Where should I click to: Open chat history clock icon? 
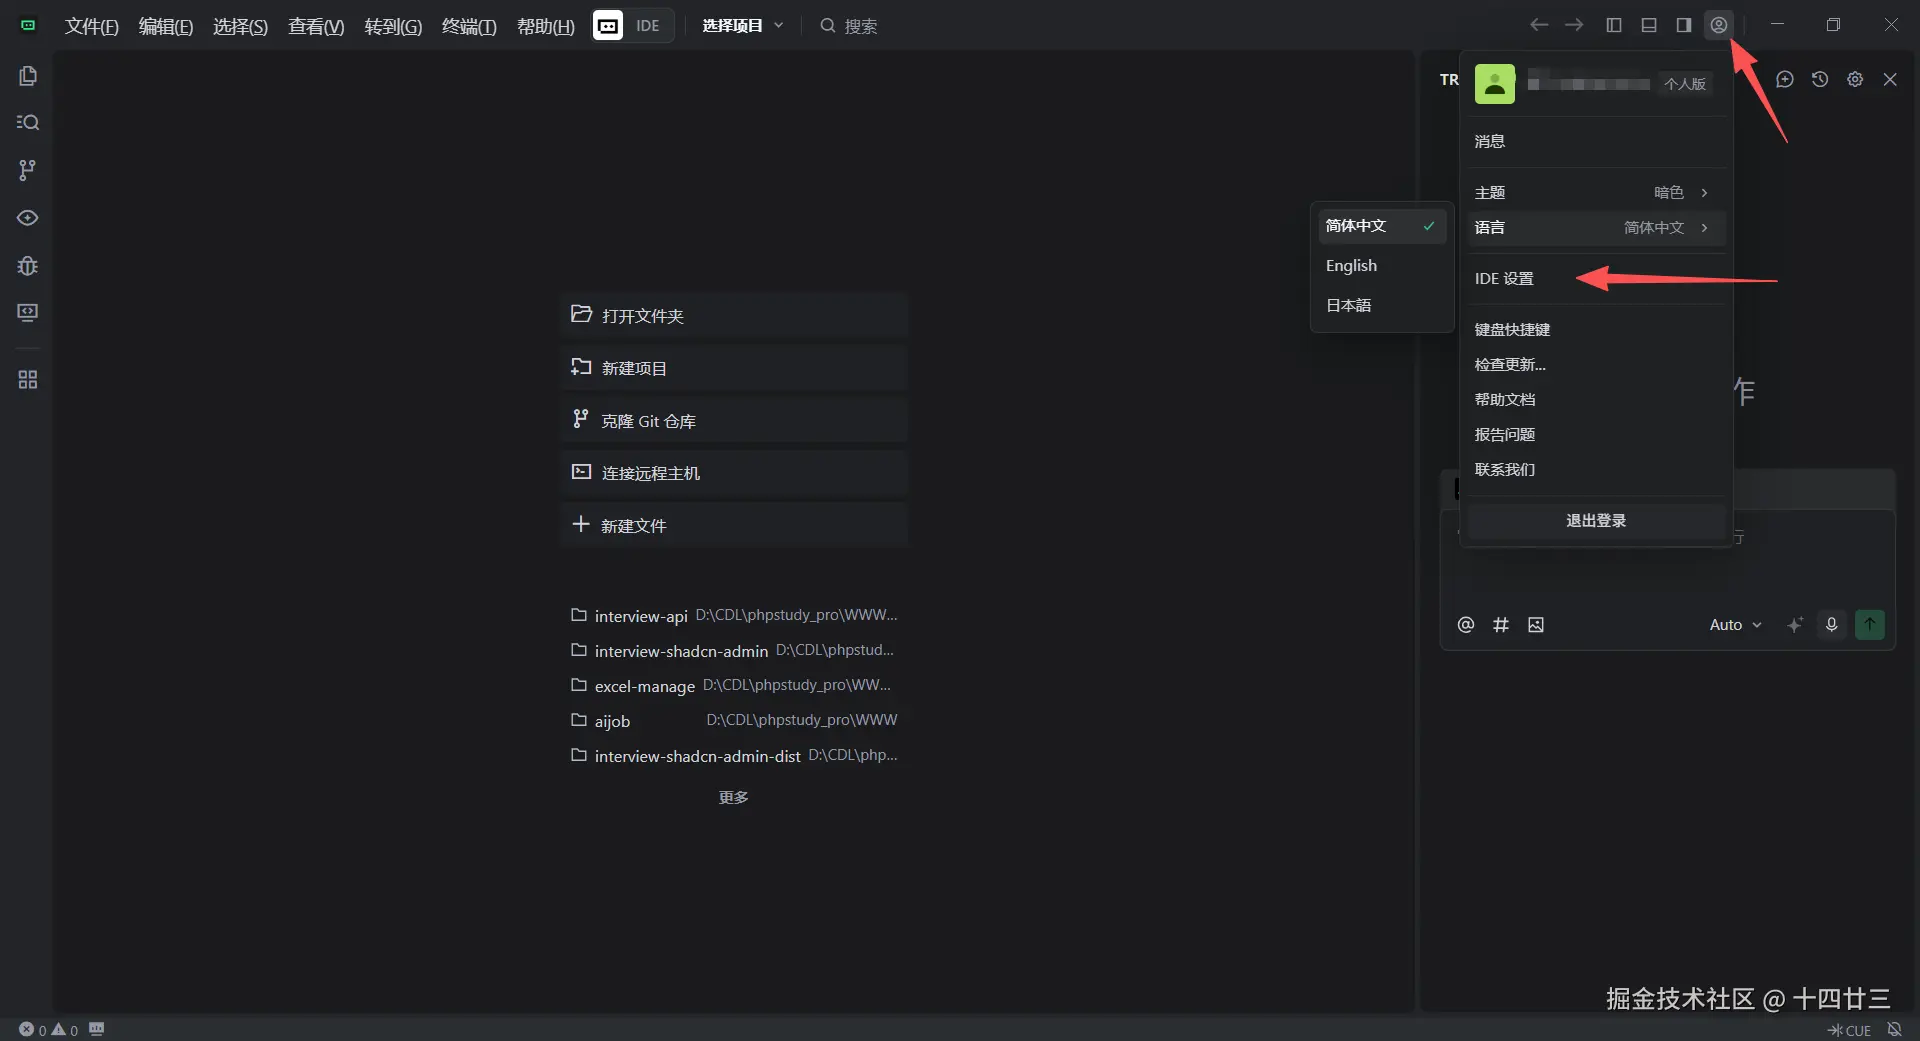tap(1820, 79)
